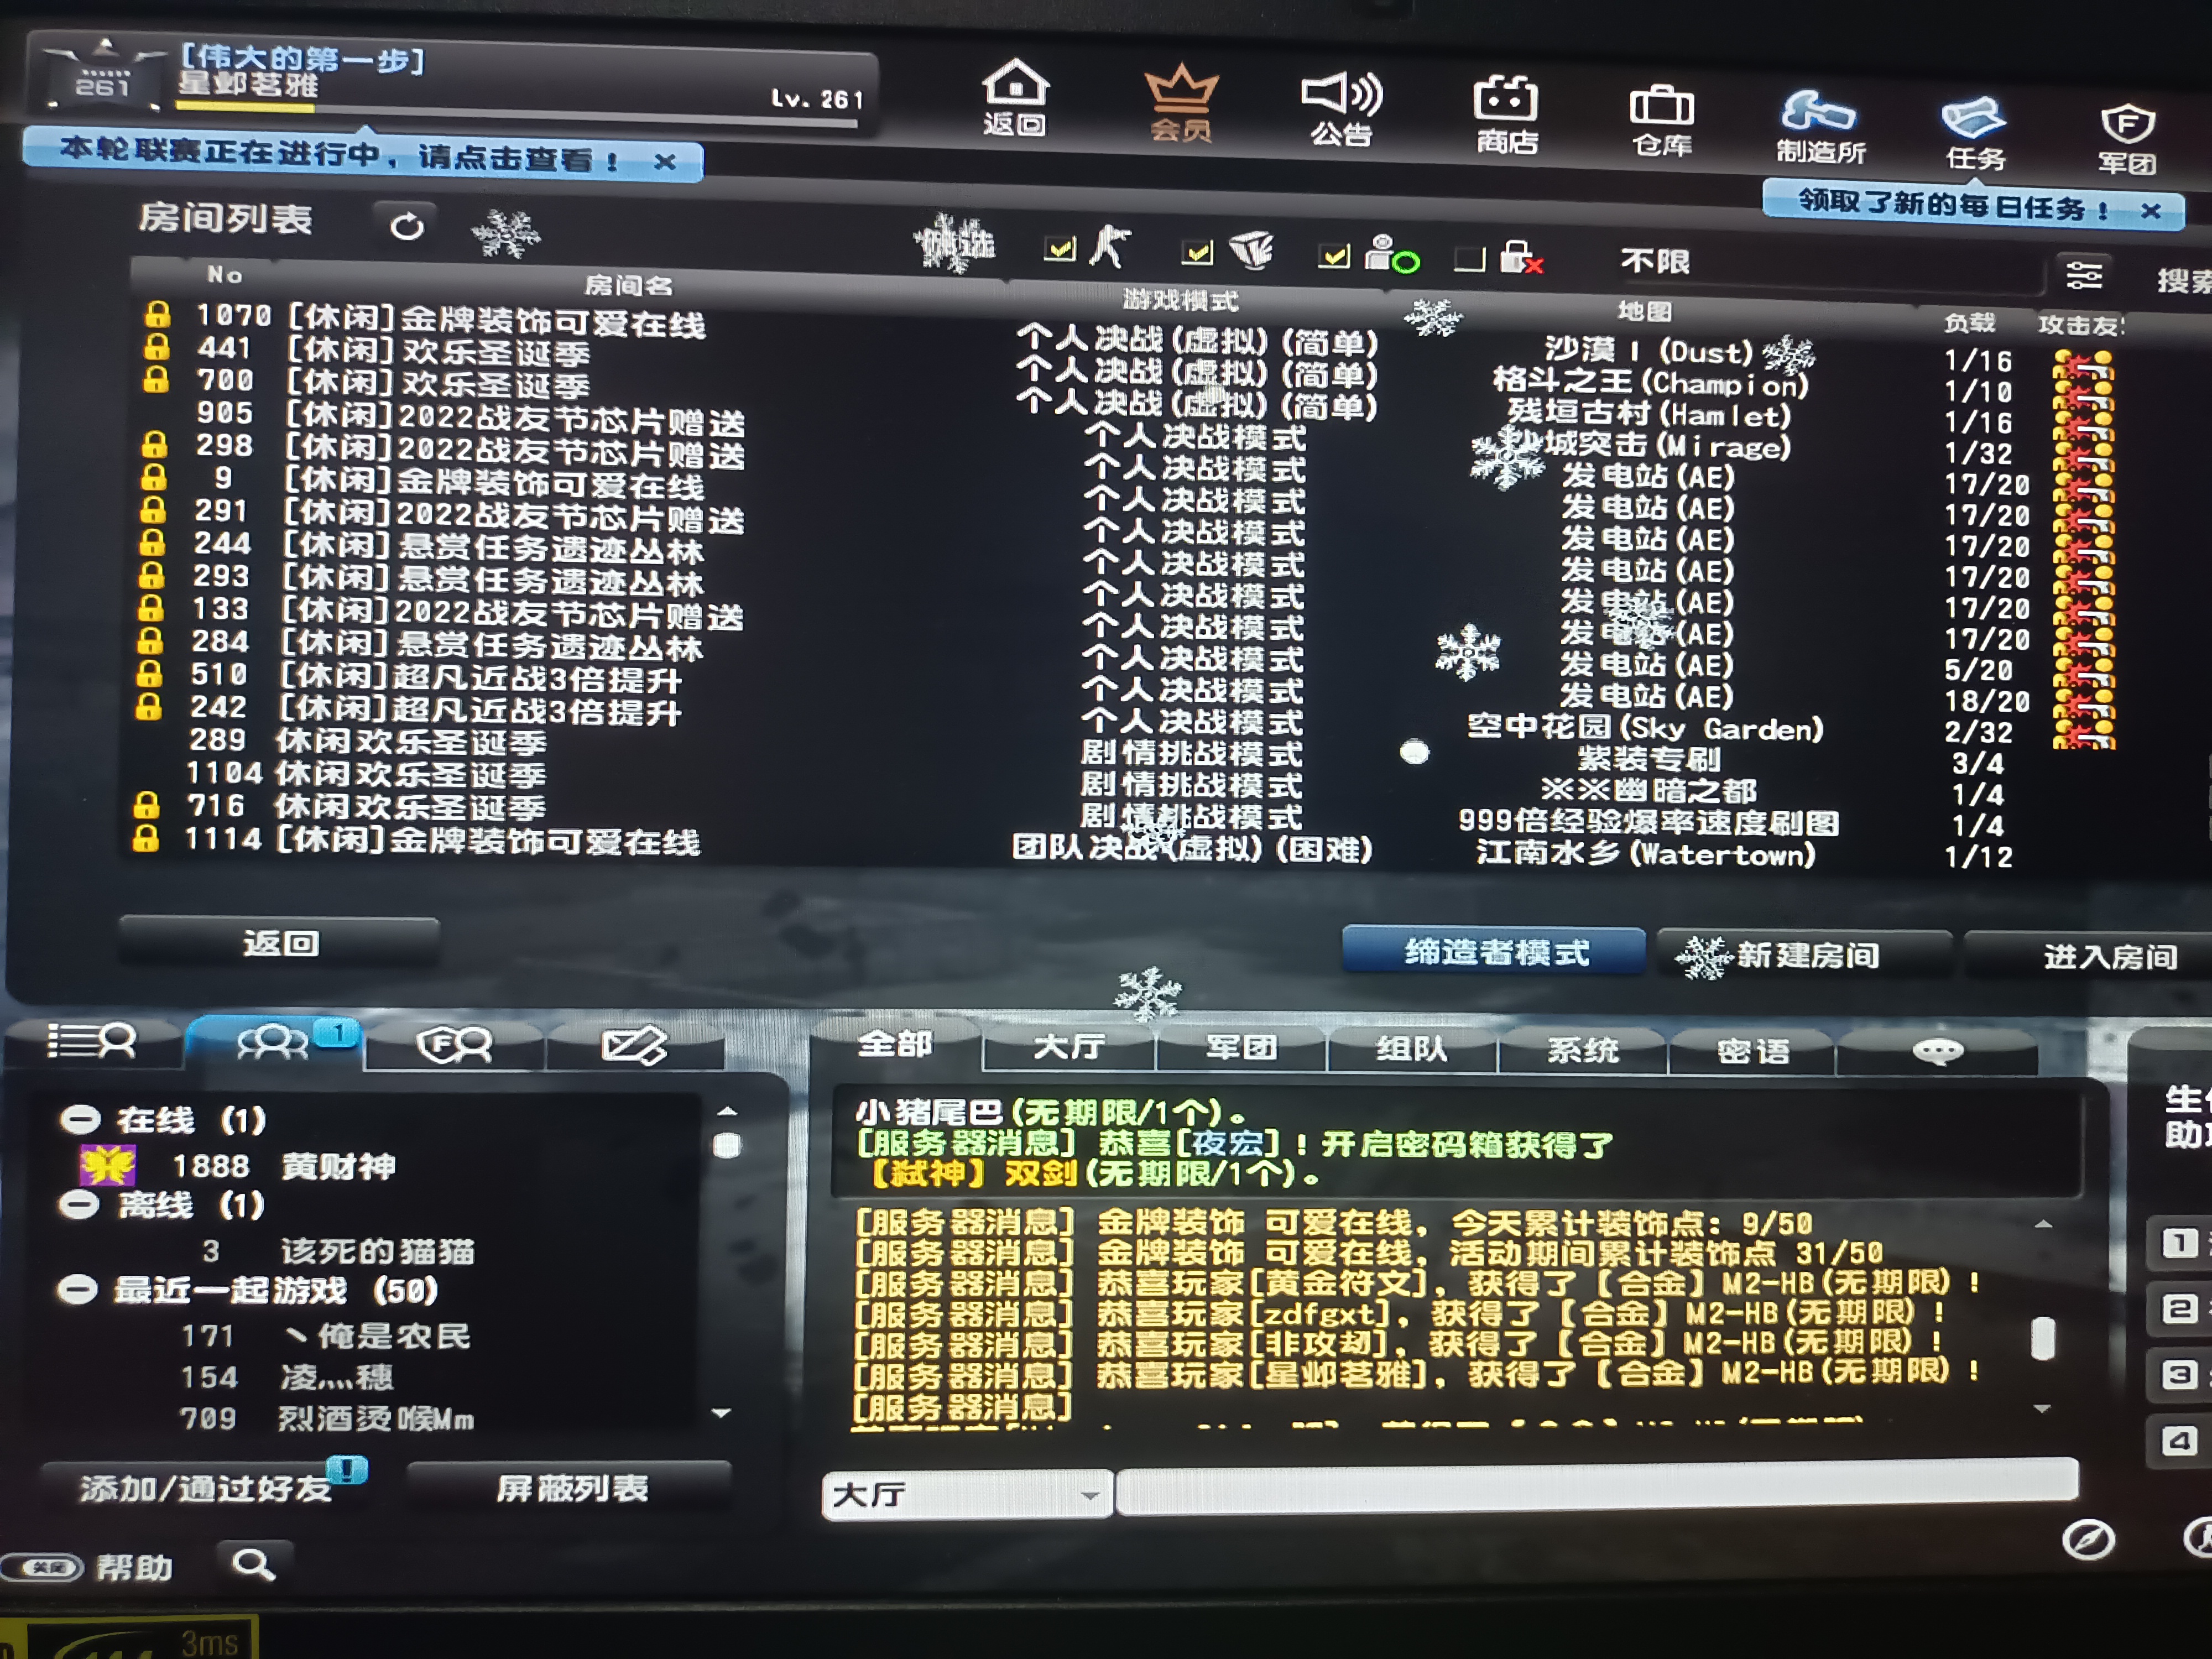Open the 大厅 chat channel dropdown

point(966,1495)
